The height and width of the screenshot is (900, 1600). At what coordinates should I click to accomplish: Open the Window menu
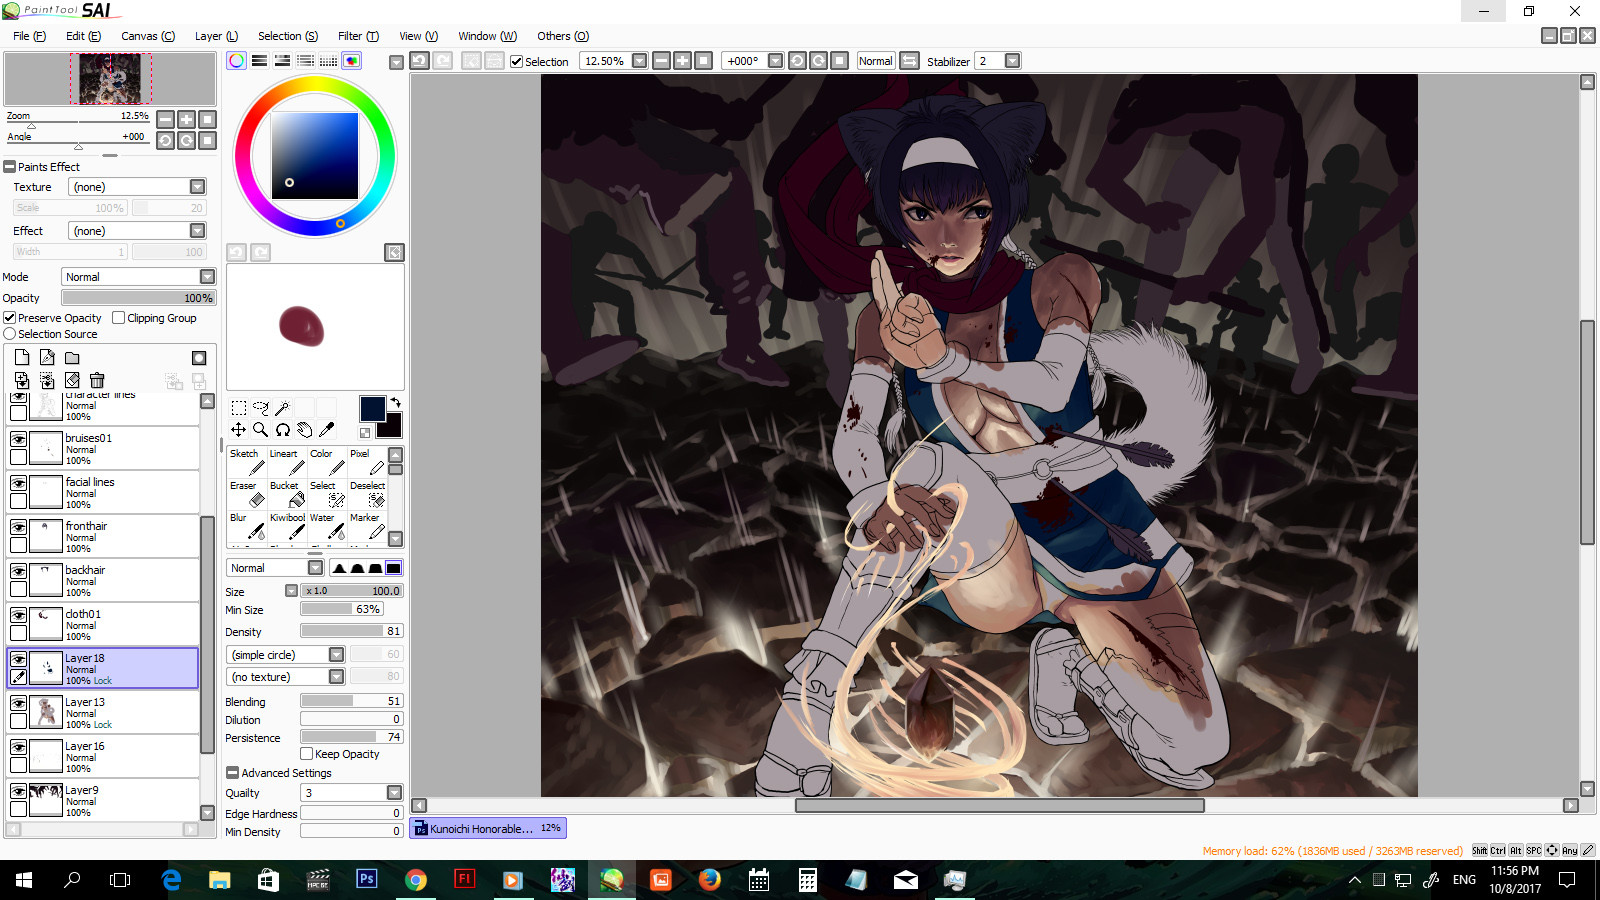(487, 36)
